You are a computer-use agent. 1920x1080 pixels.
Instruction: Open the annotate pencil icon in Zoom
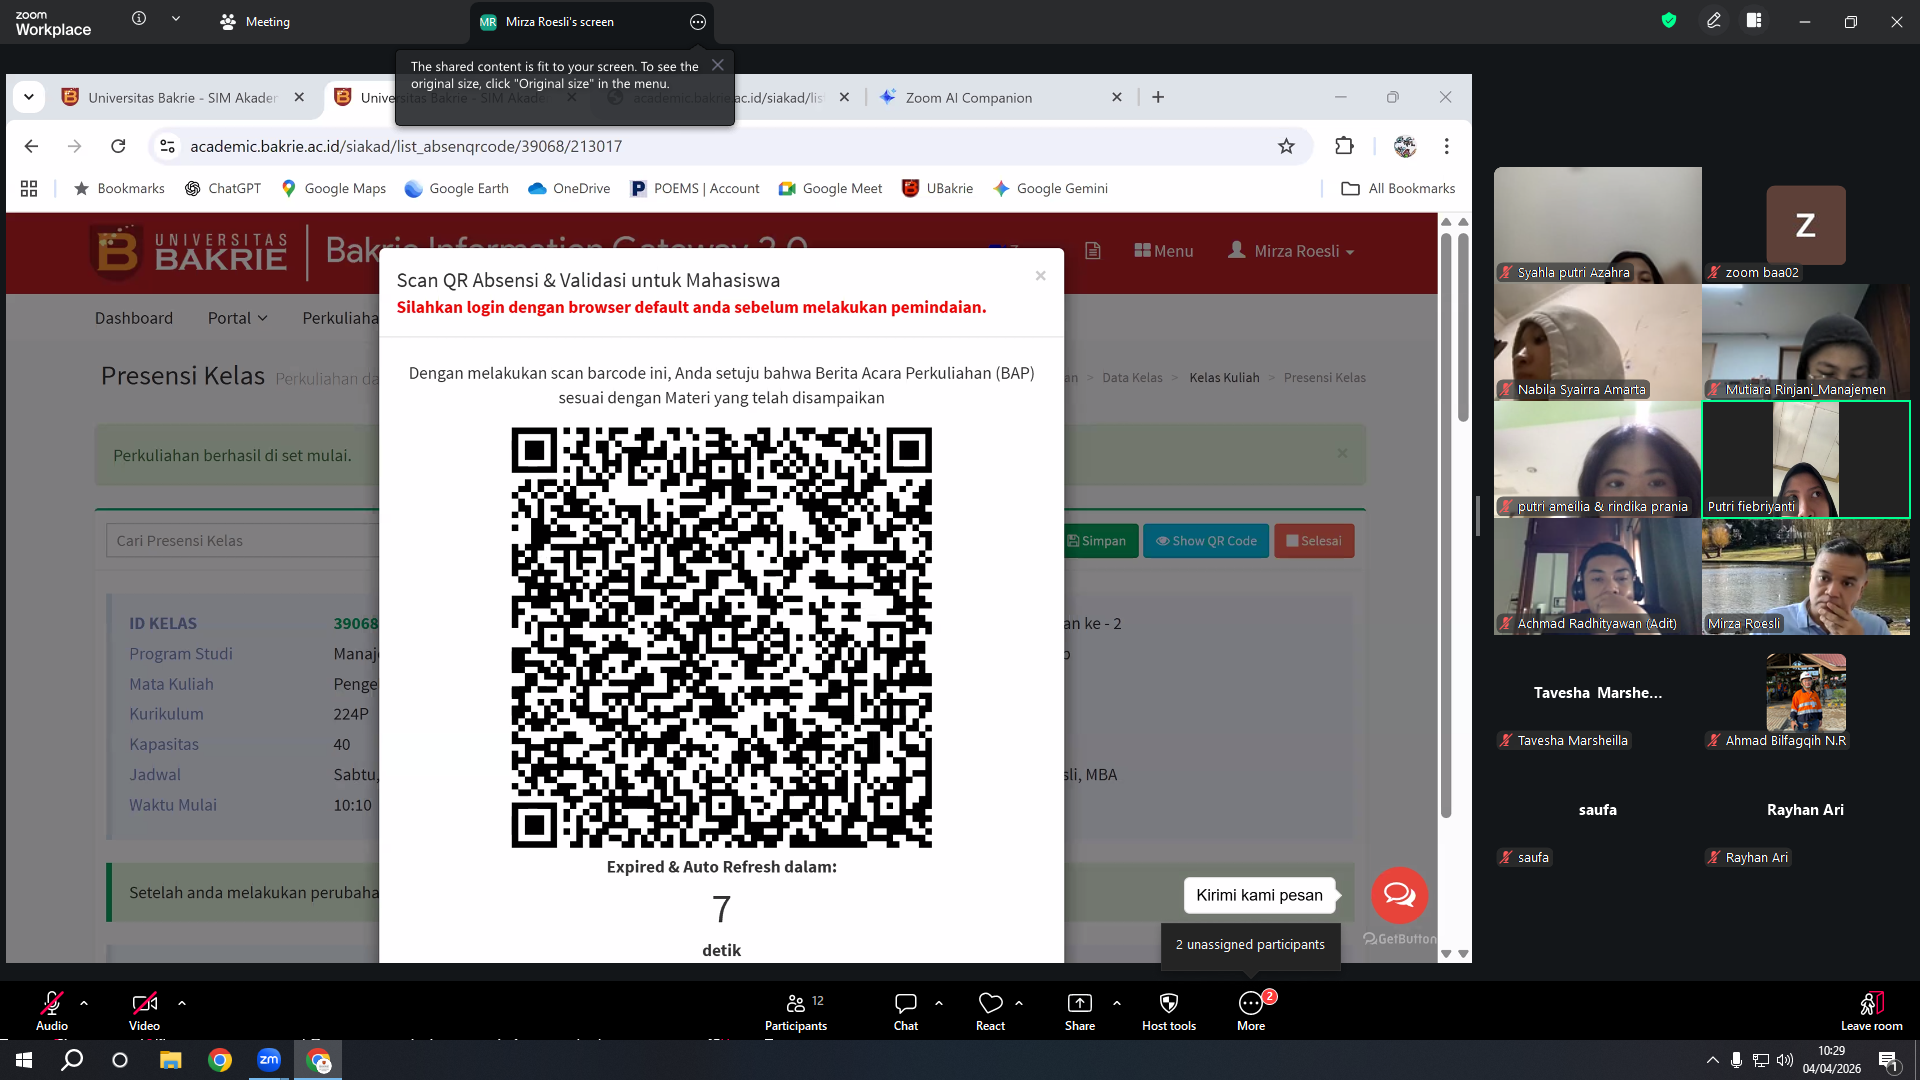[1714, 20]
